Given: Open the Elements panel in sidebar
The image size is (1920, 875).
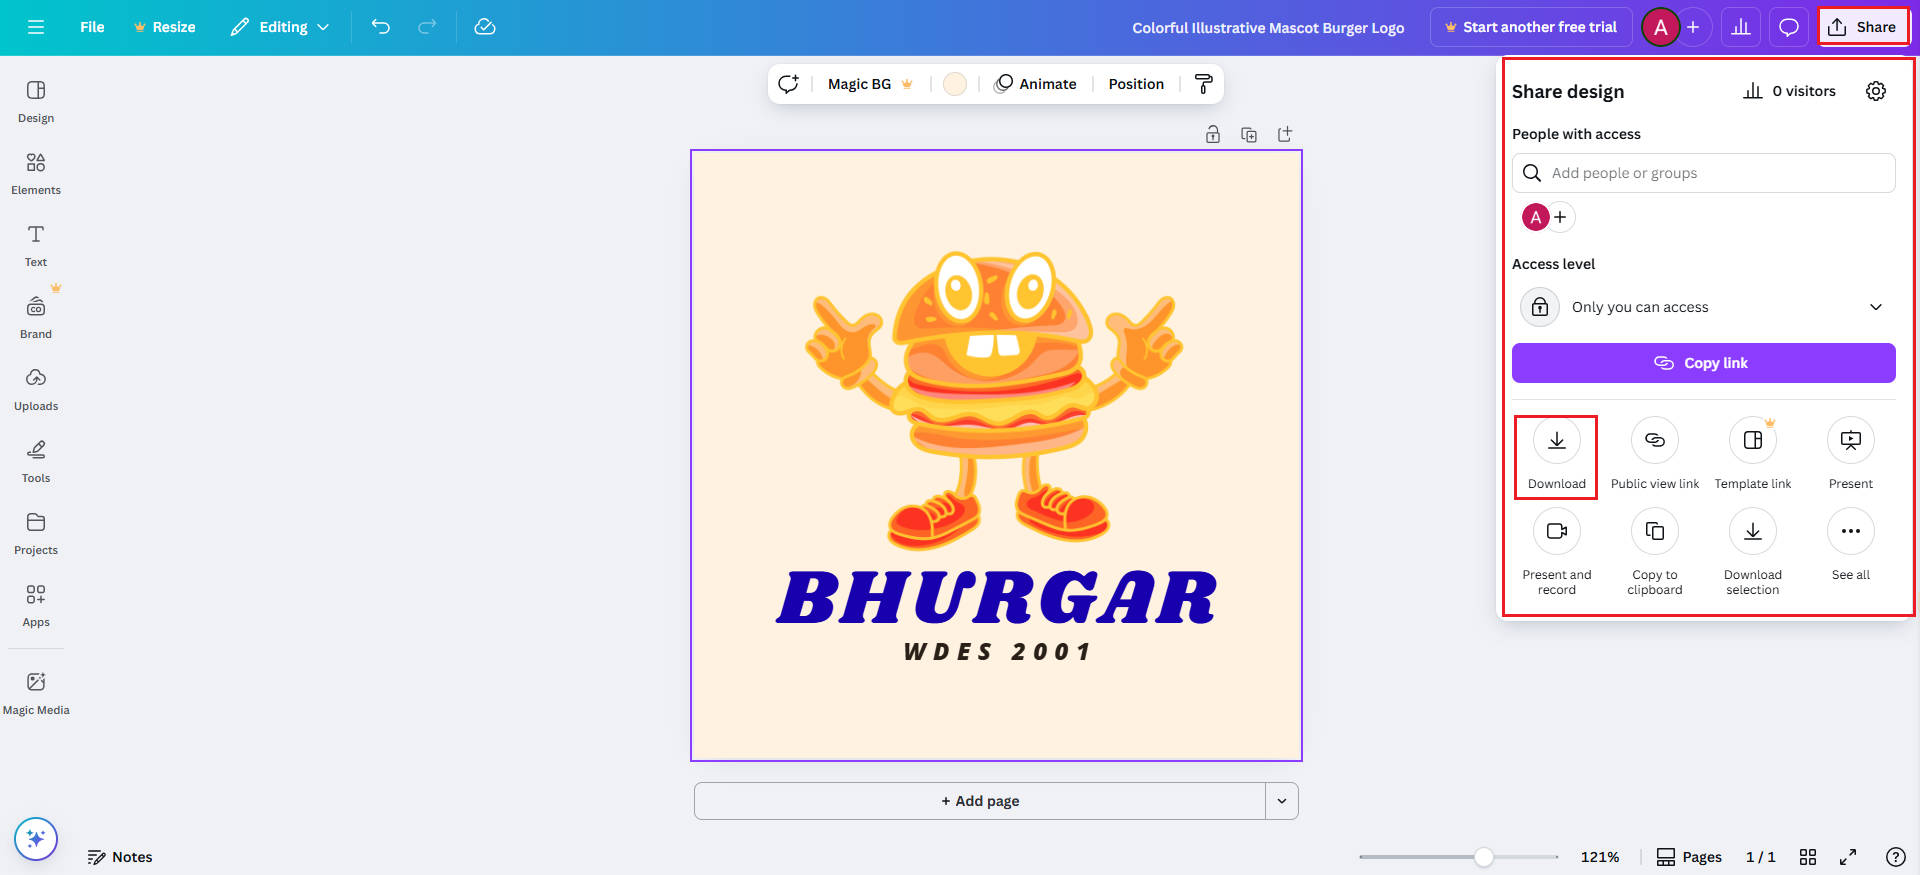Looking at the screenshot, I should click(36, 172).
